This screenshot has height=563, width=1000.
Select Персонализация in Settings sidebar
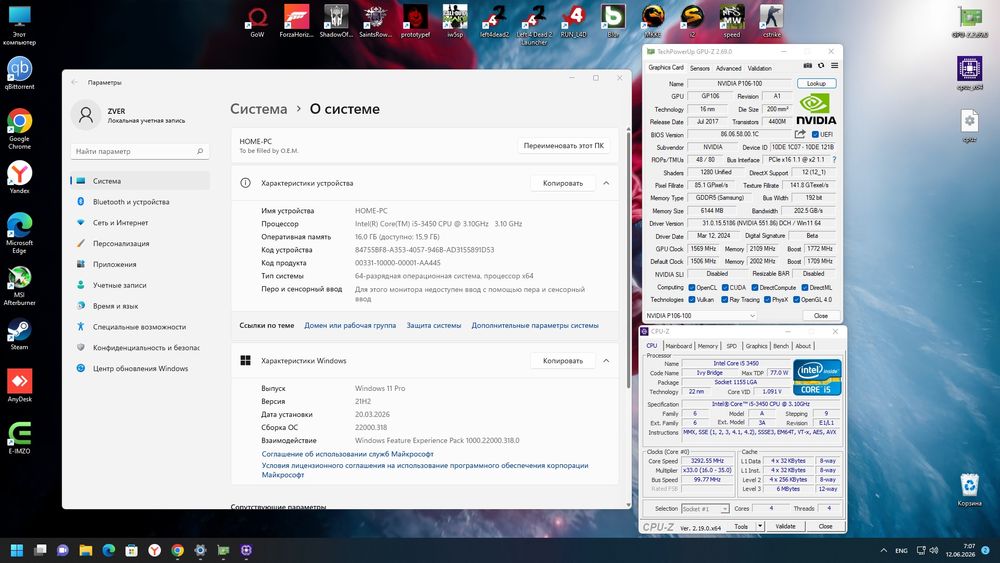coord(139,244)
